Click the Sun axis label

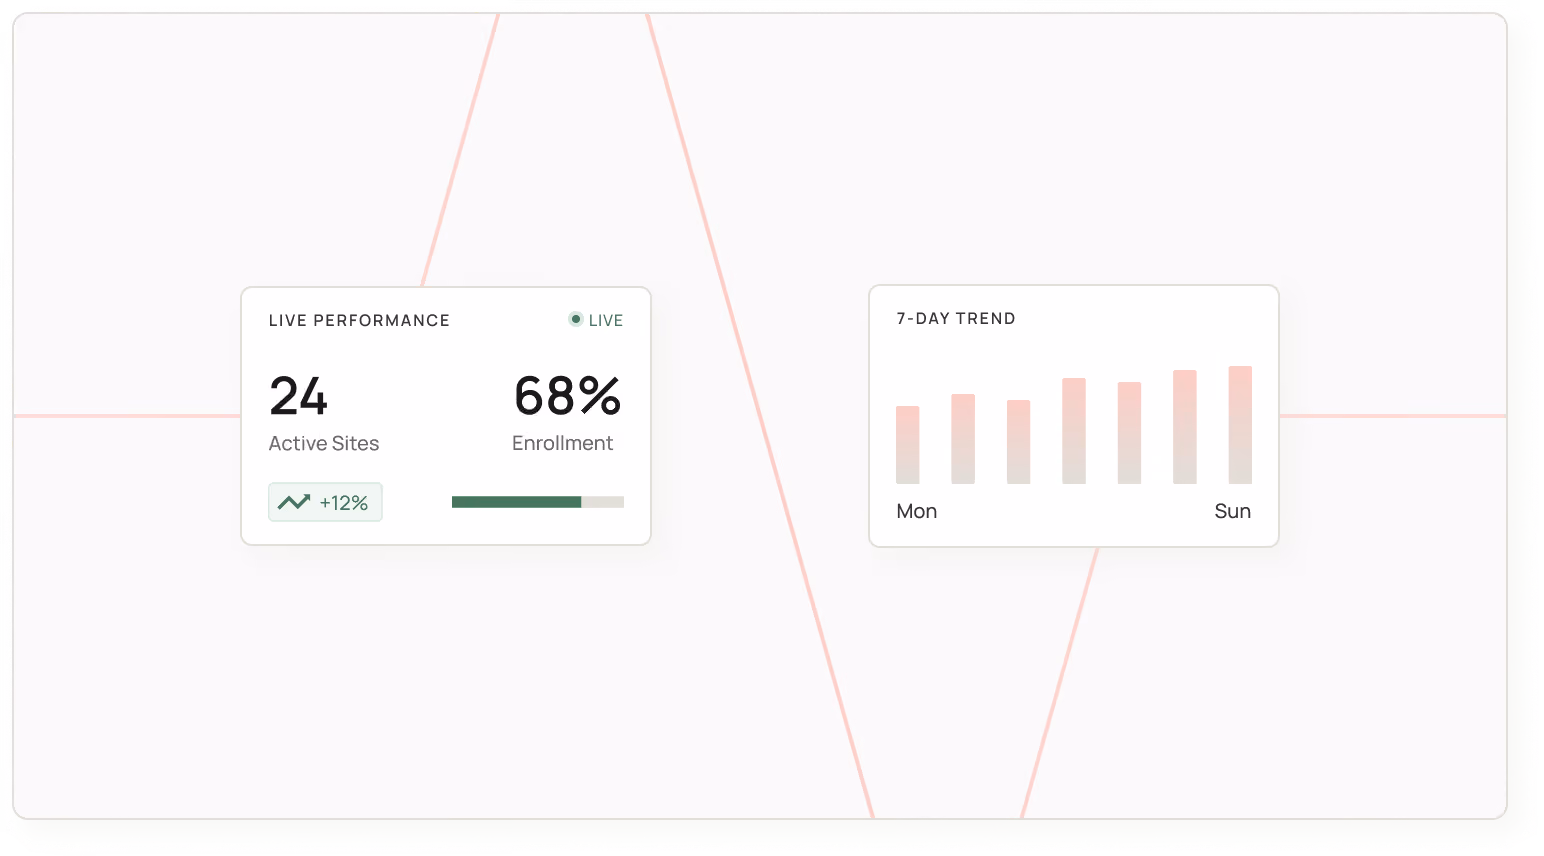[1233, 511]
